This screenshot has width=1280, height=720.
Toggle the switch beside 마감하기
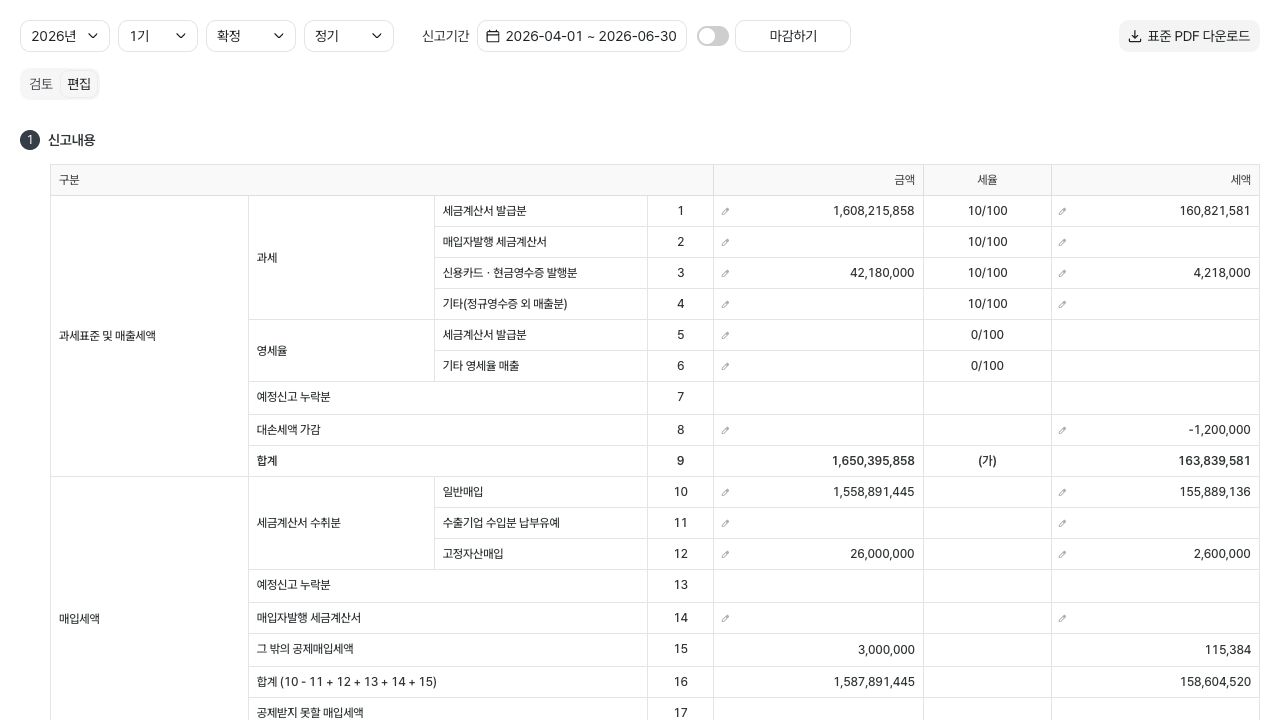tap(713, 36)
